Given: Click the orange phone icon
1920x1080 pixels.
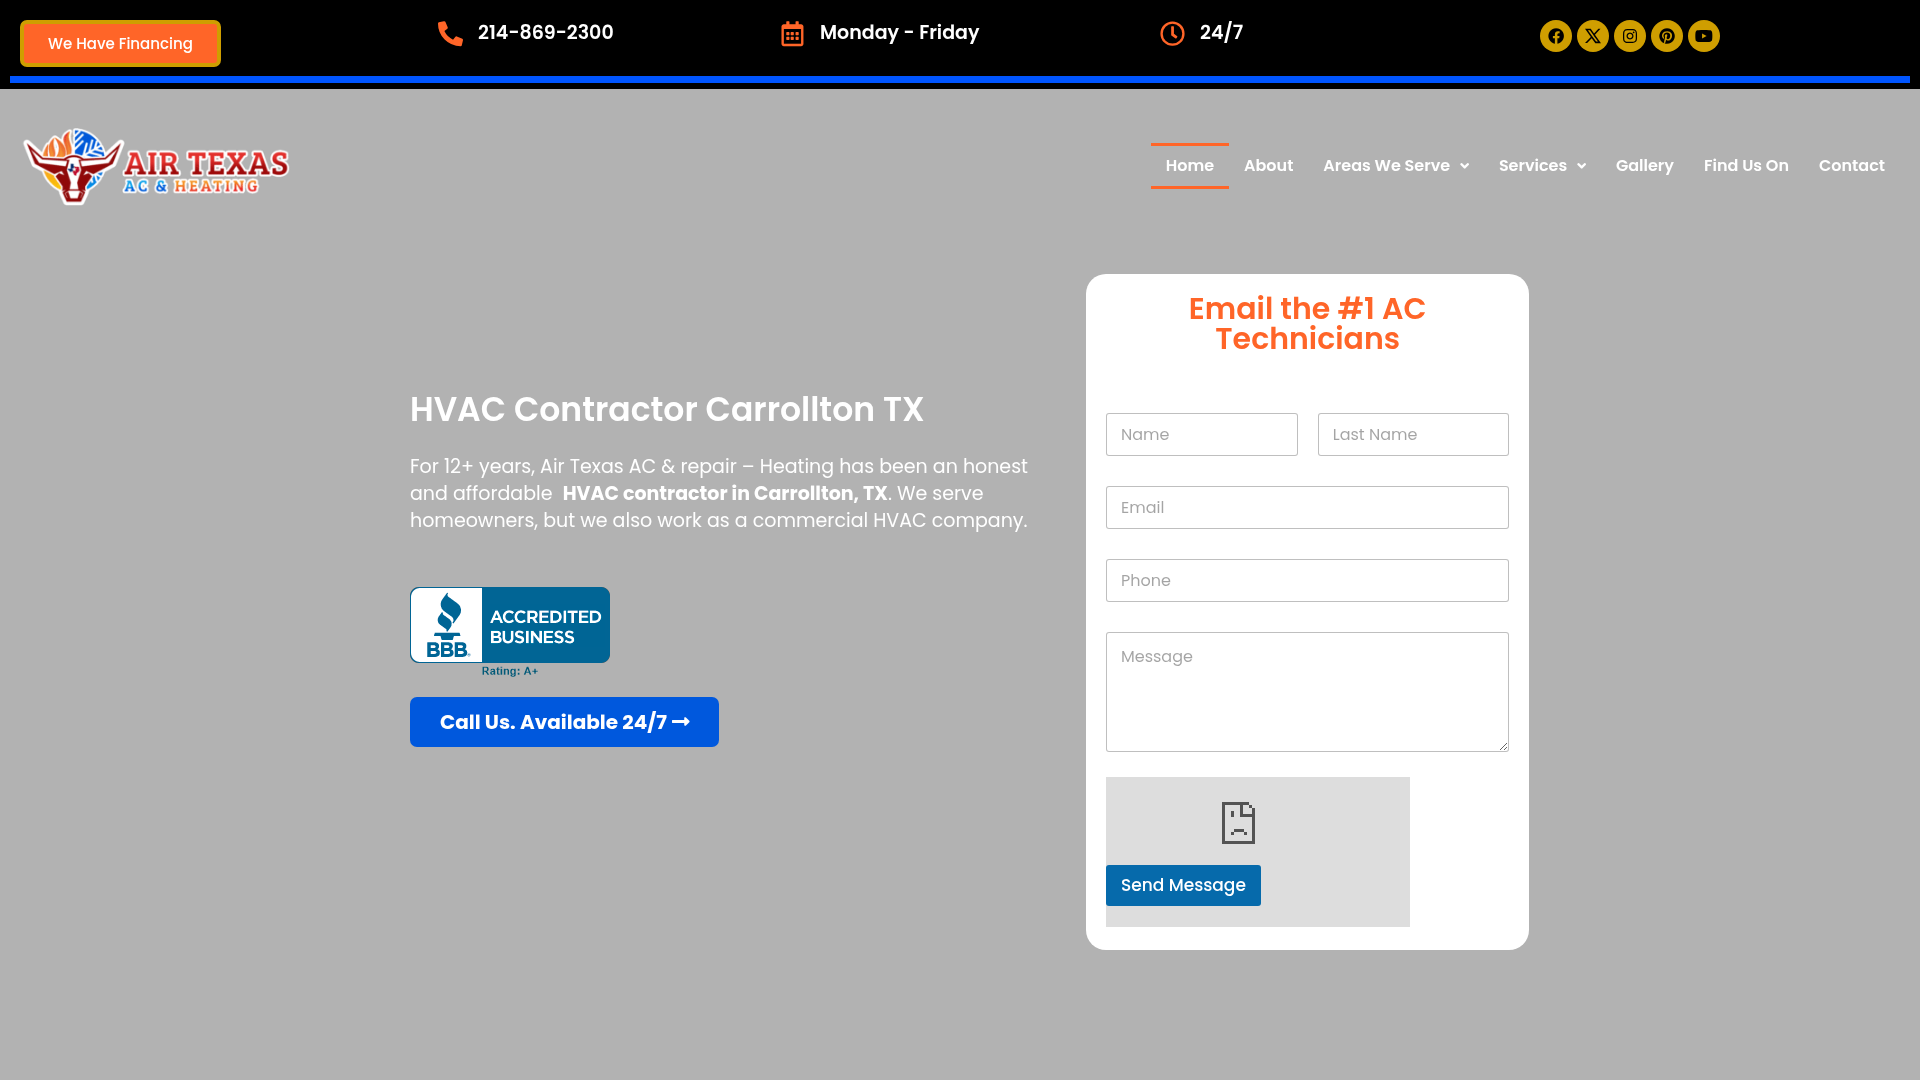Looking at the screenshot, I should tap(450, 34).
